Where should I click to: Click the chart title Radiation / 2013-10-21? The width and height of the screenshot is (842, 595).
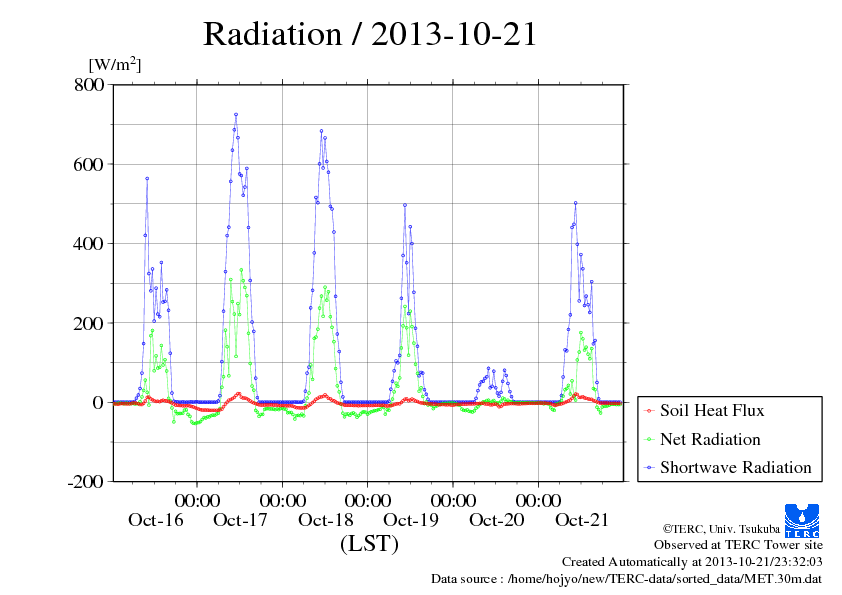(370, 34)
